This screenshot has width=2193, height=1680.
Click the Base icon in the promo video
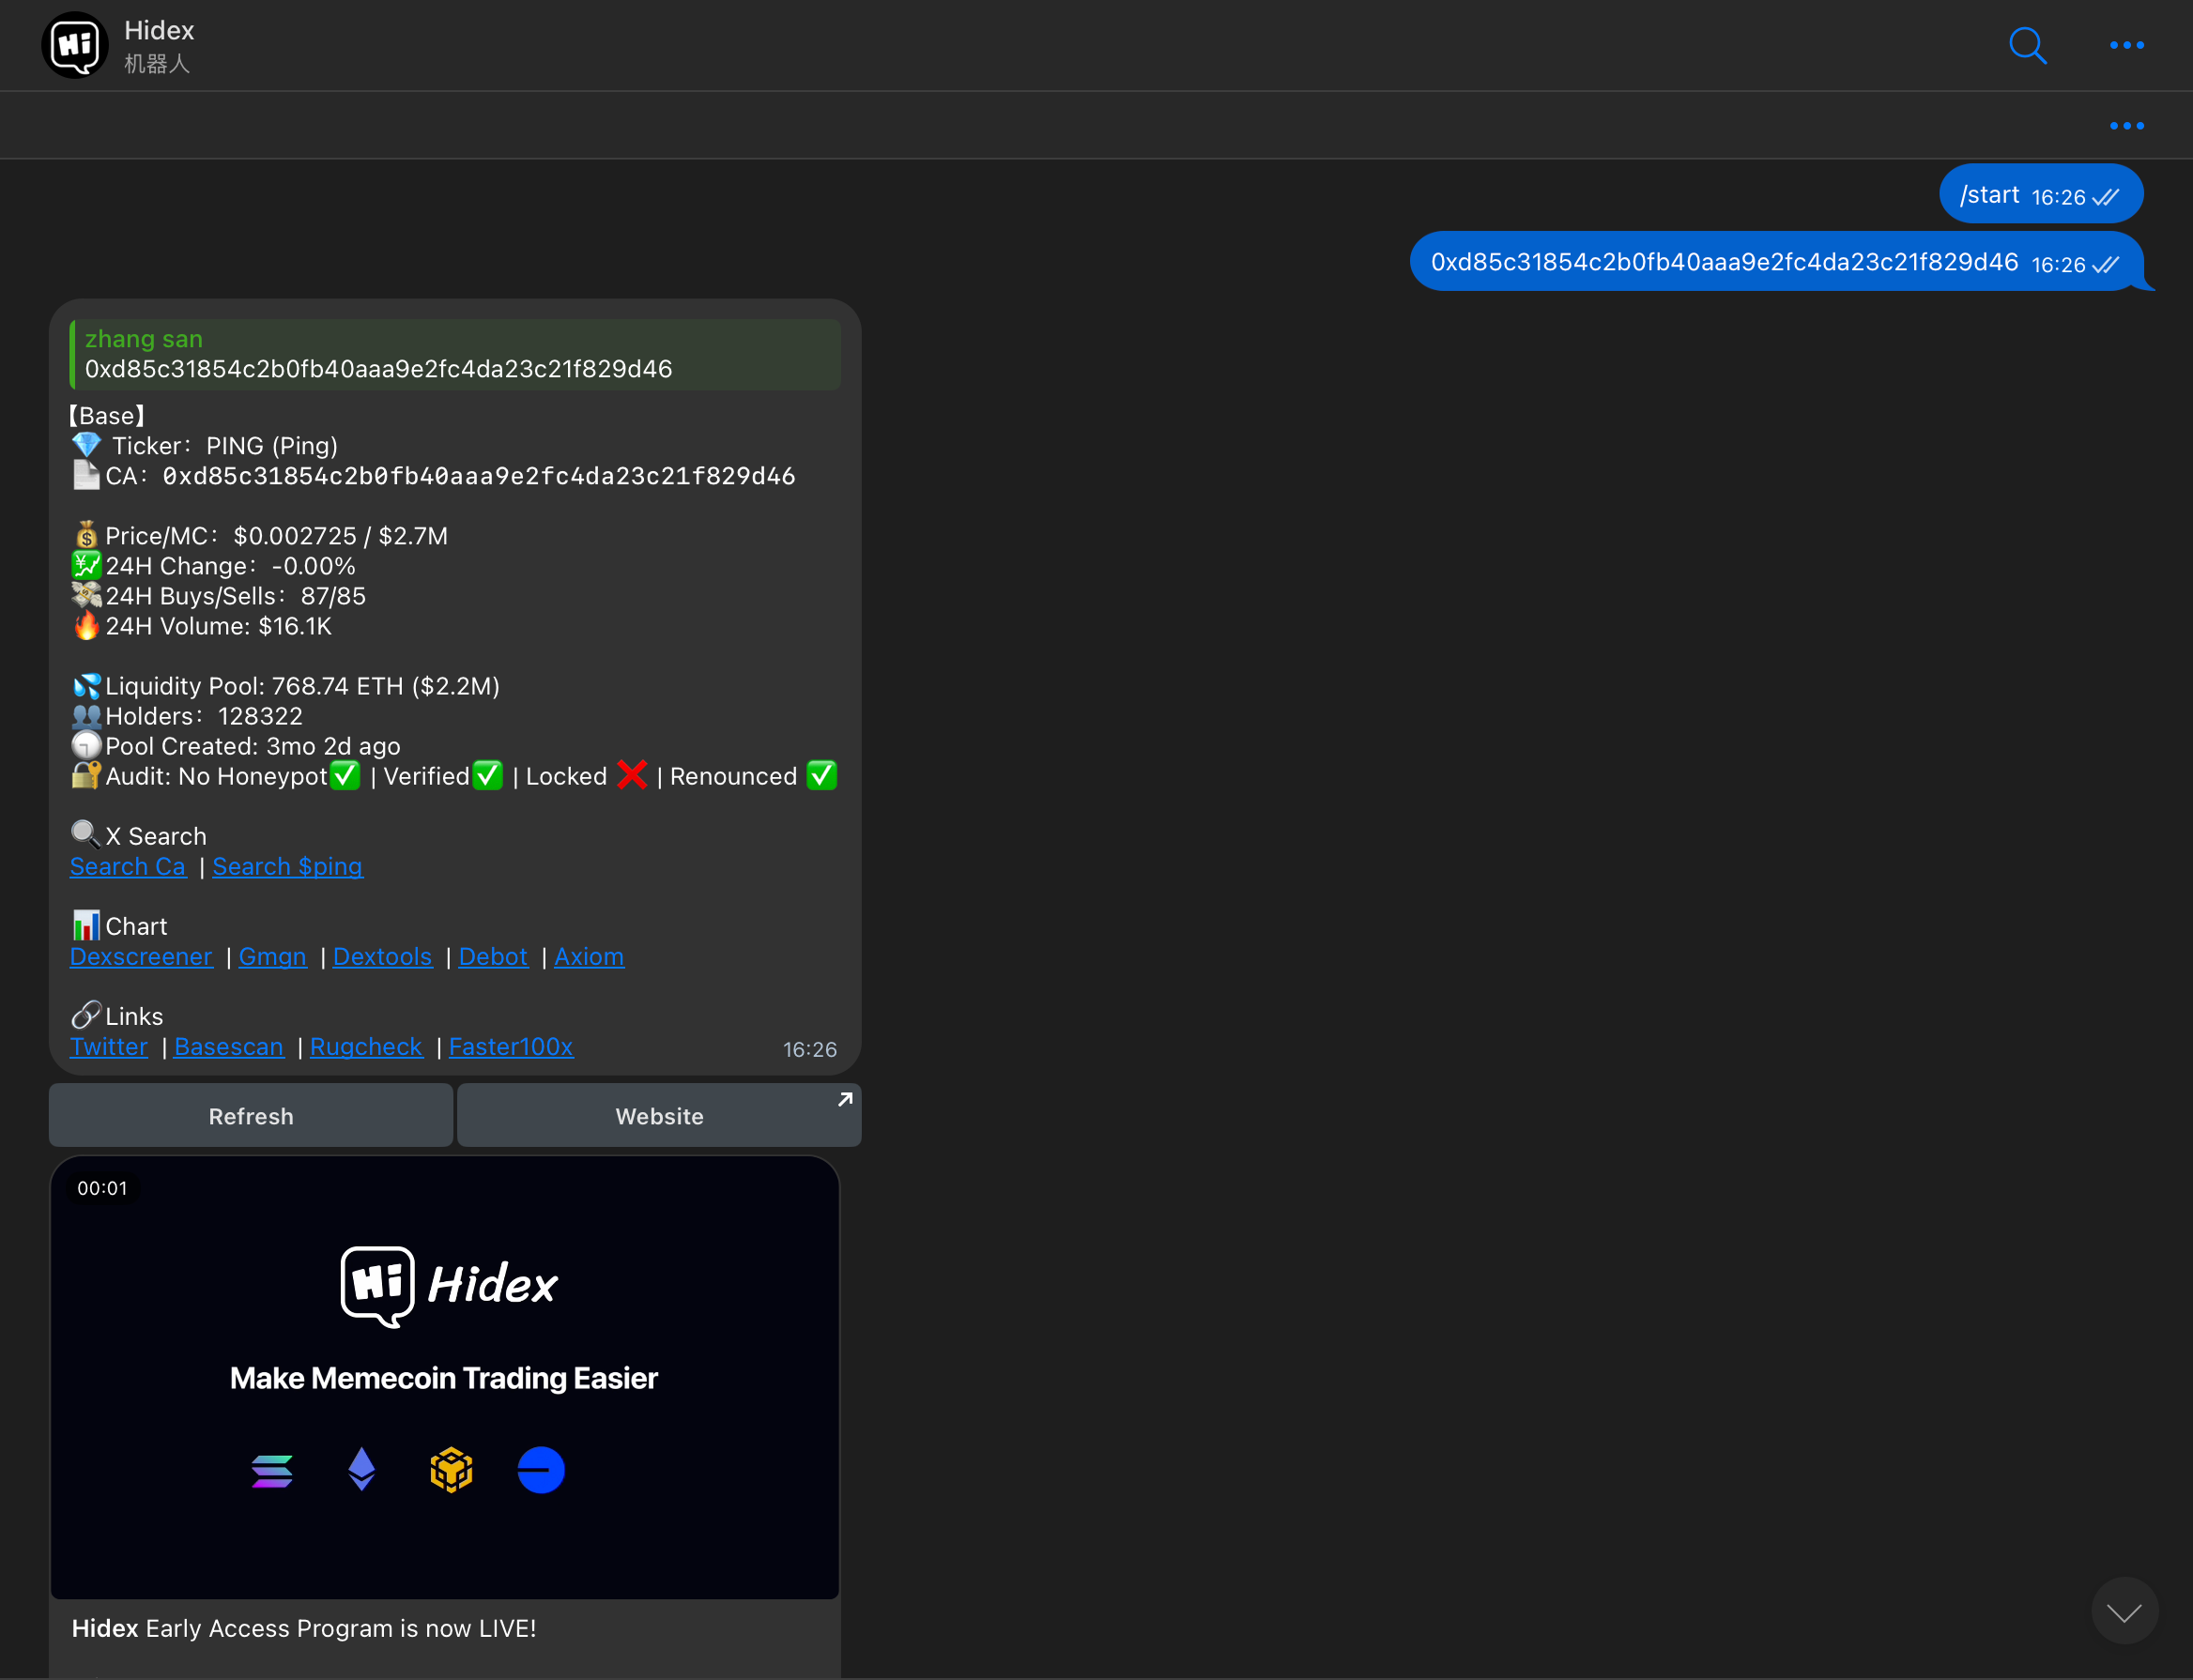[540, 1470]
